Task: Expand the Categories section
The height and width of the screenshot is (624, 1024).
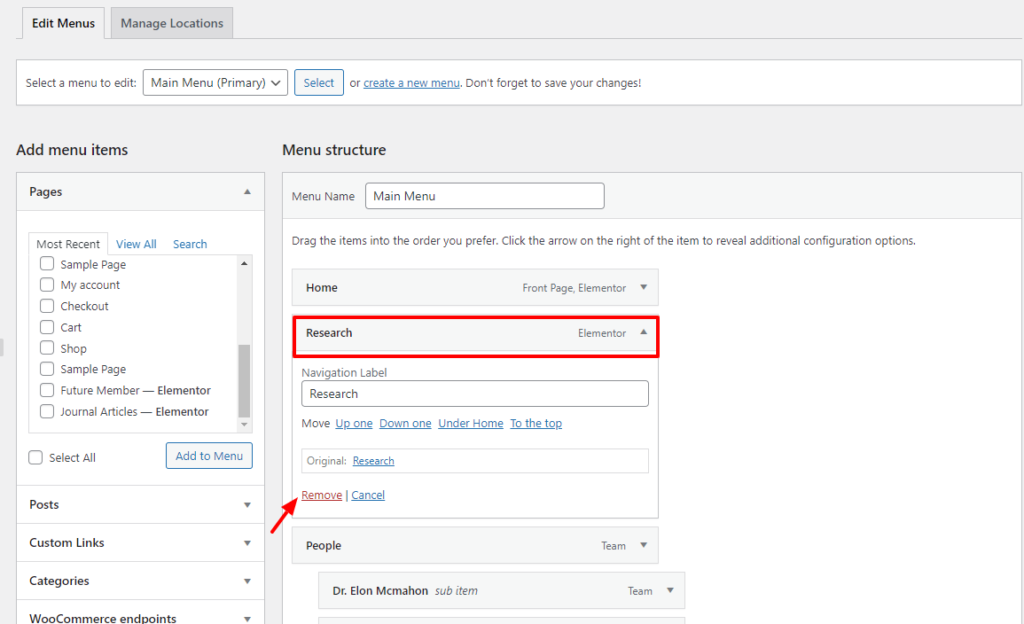Action: tap(247, 581)
